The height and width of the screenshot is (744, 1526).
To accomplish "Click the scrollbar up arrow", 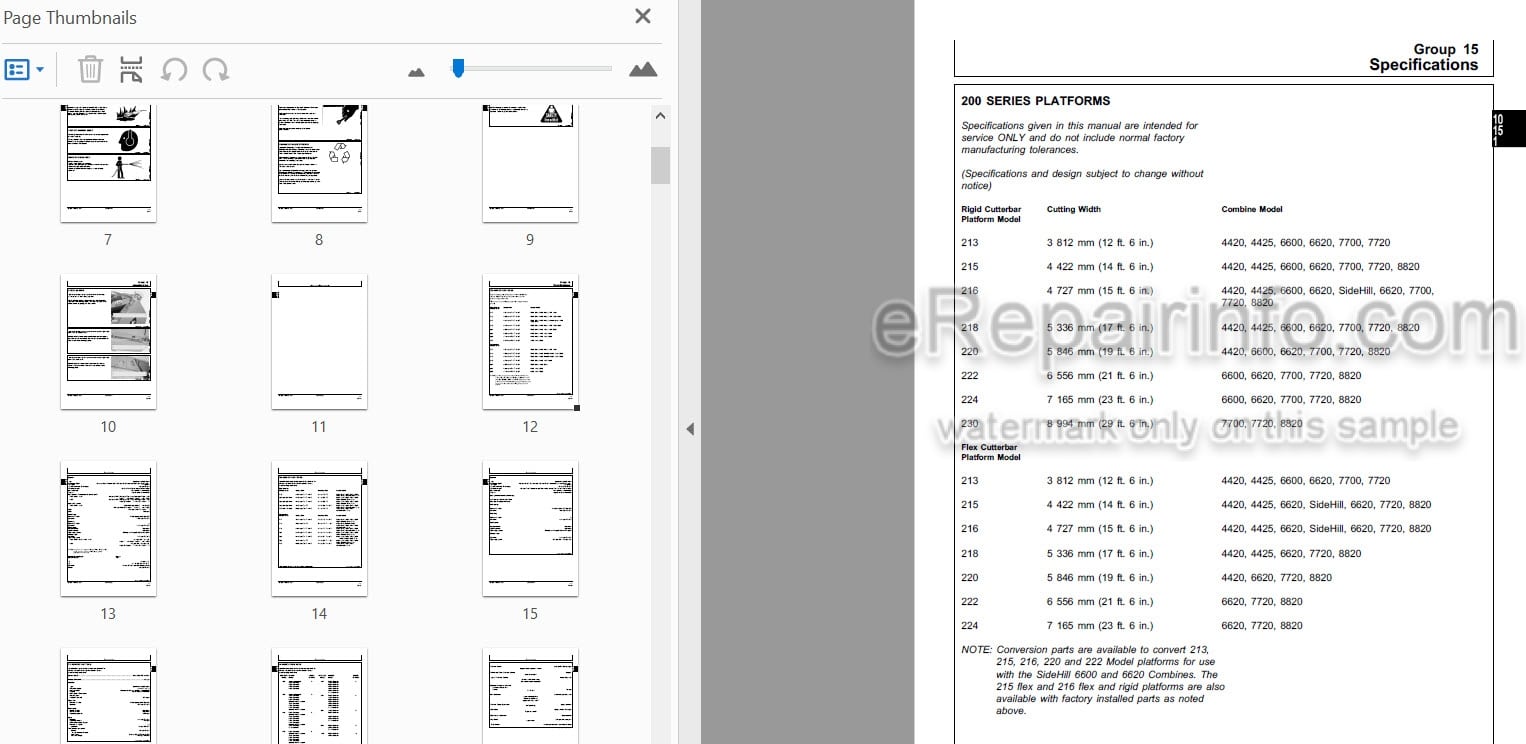I will tap(660, 116).
